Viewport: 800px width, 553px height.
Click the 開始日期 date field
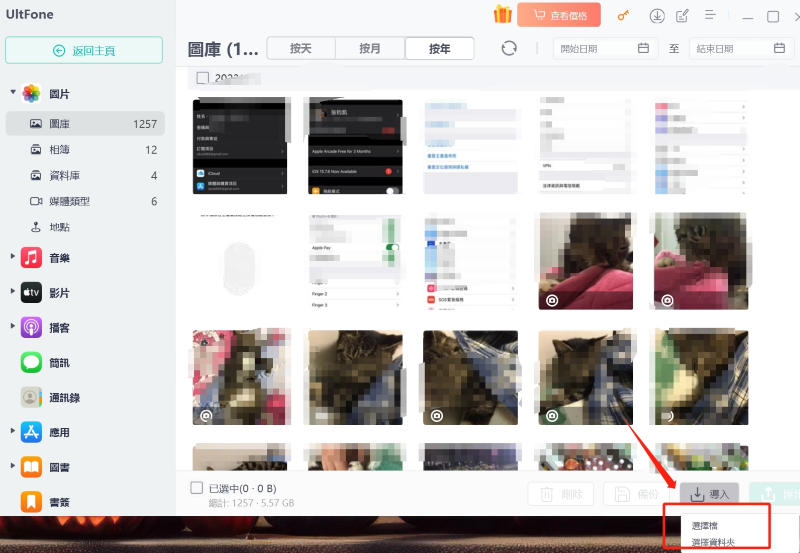[x=606, y=48]
